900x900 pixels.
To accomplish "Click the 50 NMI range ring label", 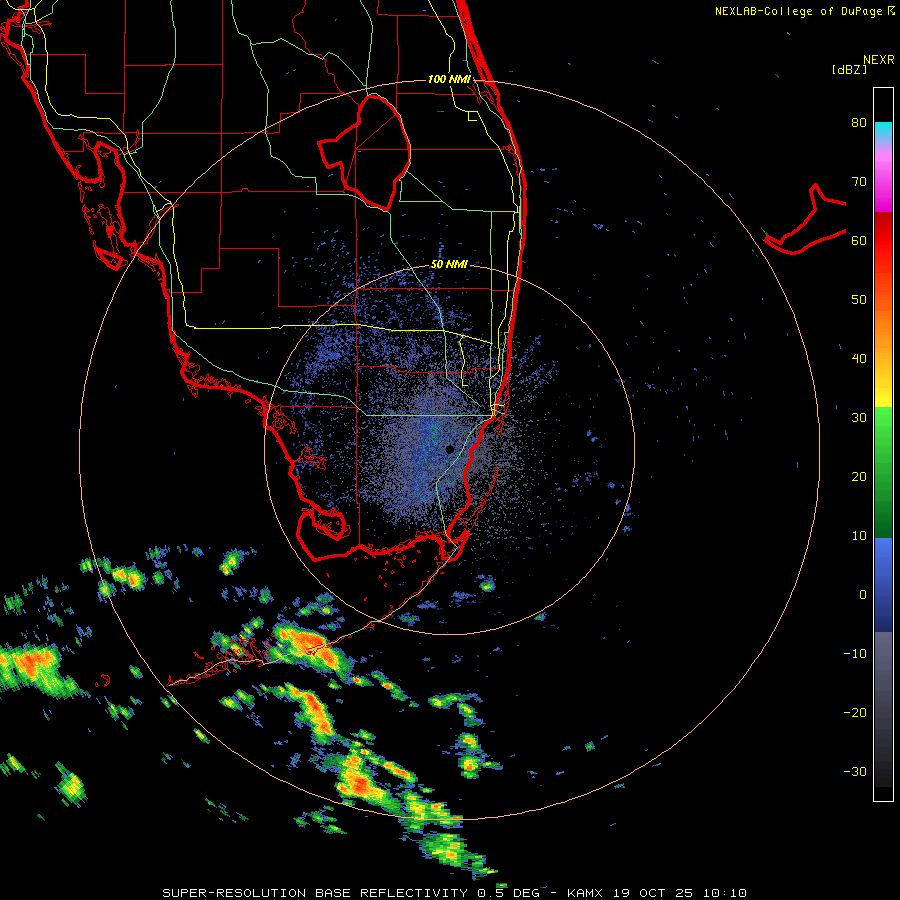I will pyautogui.click(x=449, y=265).
